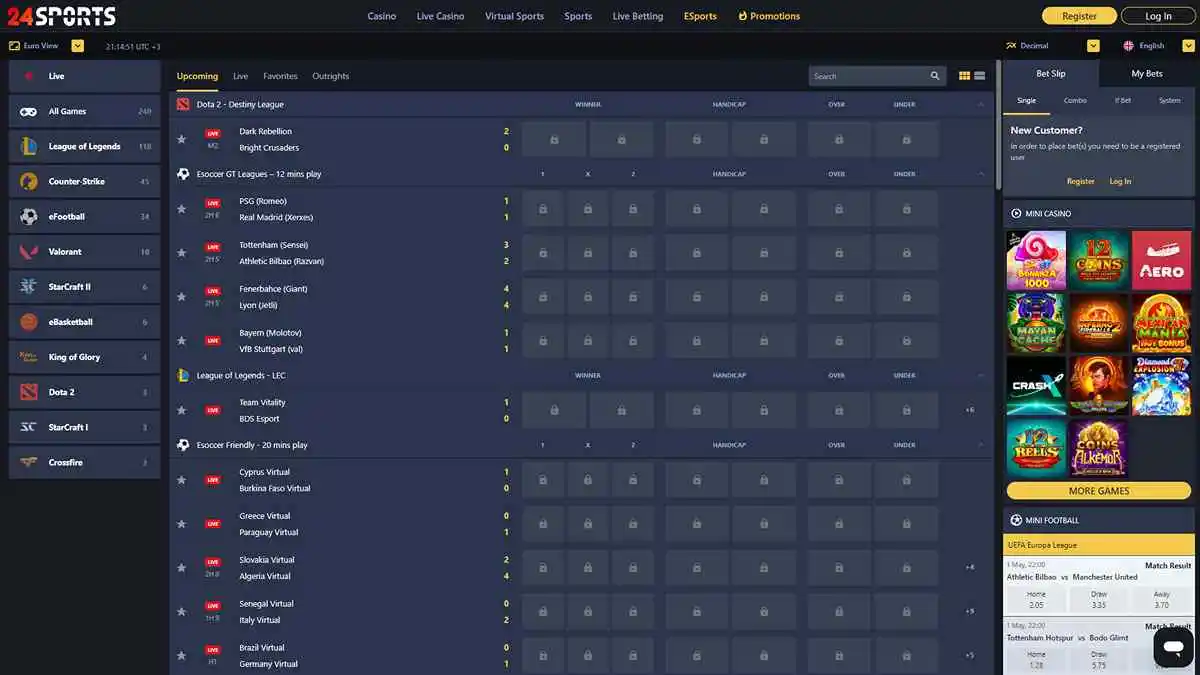
Task: Select the Counter-Strike game icon
Action: pyautogui.click(x=29, y=182)
